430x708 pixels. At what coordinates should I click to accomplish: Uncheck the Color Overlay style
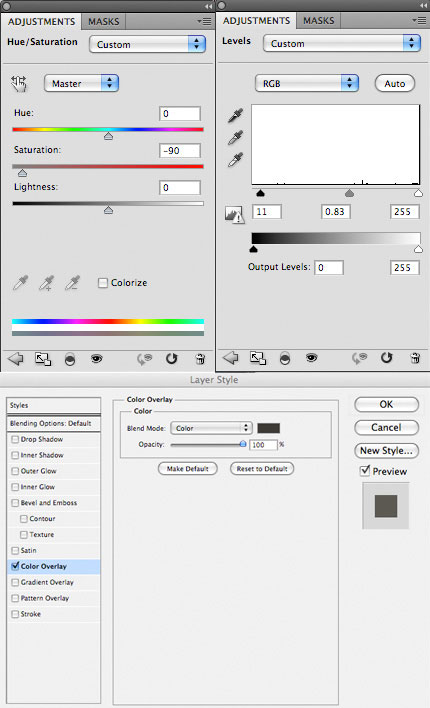tap(15, 566)
